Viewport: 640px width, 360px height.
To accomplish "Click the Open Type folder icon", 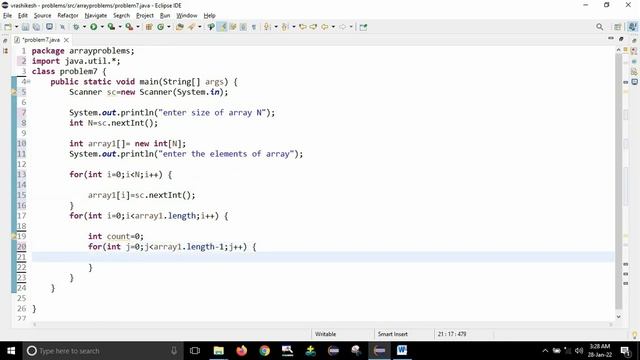I will click(180, 27).
